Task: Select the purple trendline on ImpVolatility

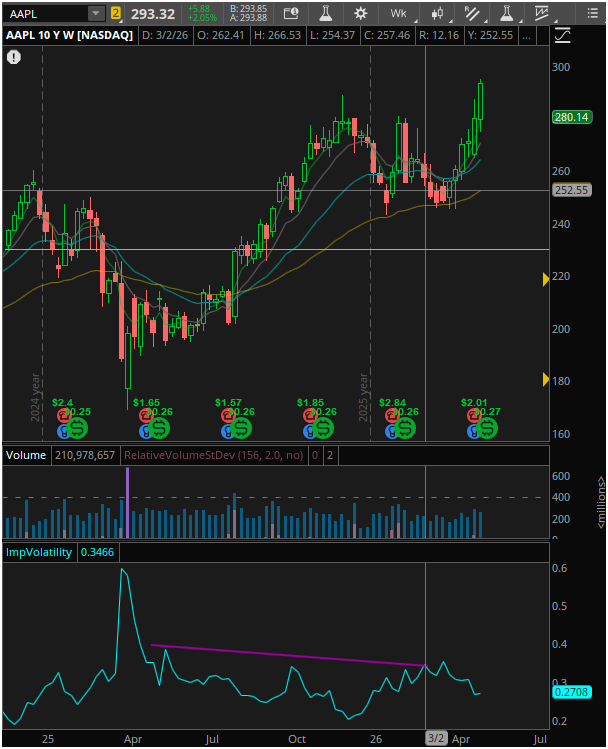Action: click(289, 655)
